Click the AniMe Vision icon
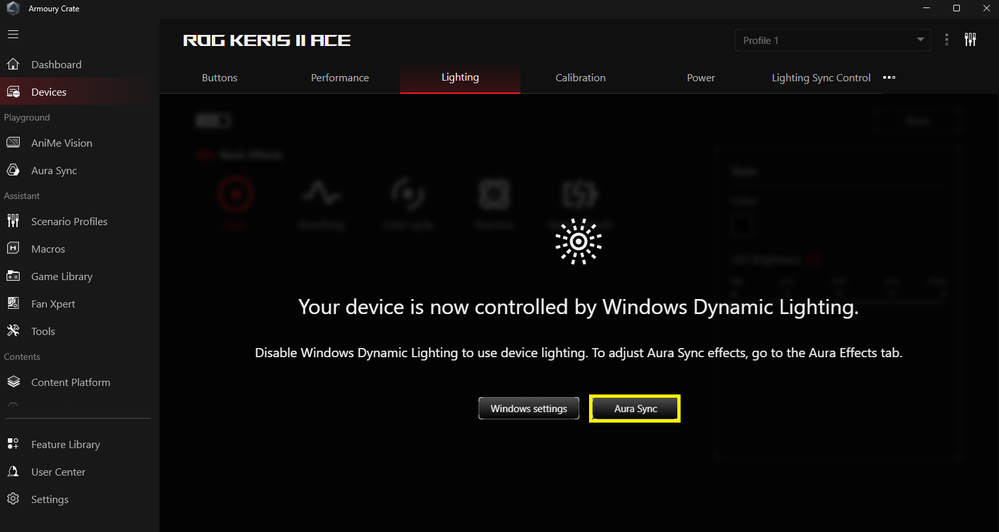Viewport: 999px width, 532px height. pos(13,143)
